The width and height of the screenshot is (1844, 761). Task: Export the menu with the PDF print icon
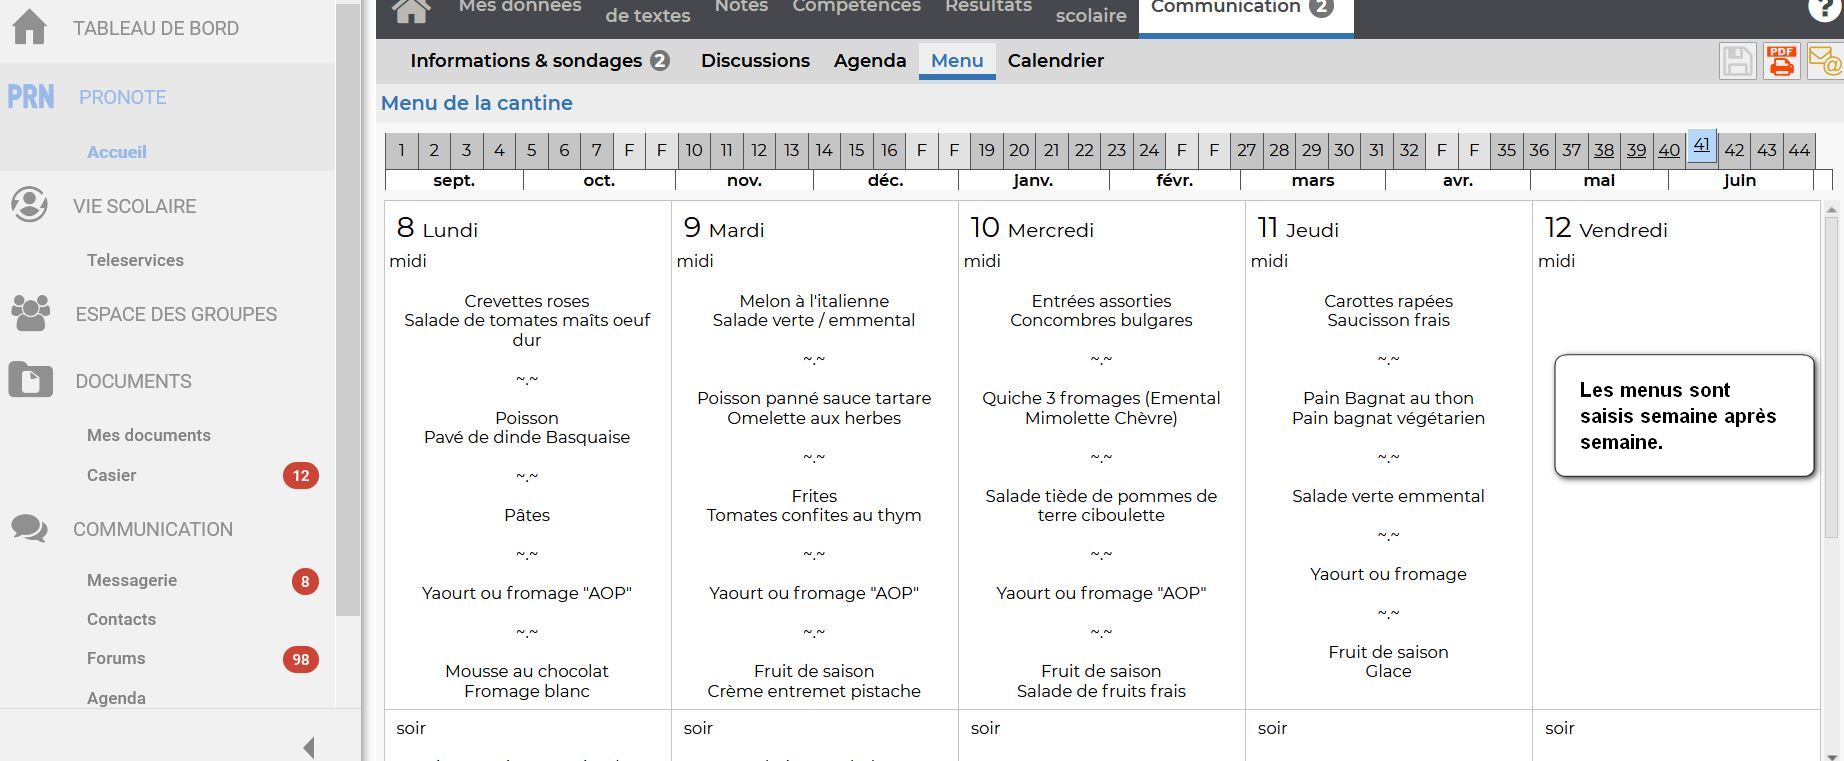coord(1781,62)
